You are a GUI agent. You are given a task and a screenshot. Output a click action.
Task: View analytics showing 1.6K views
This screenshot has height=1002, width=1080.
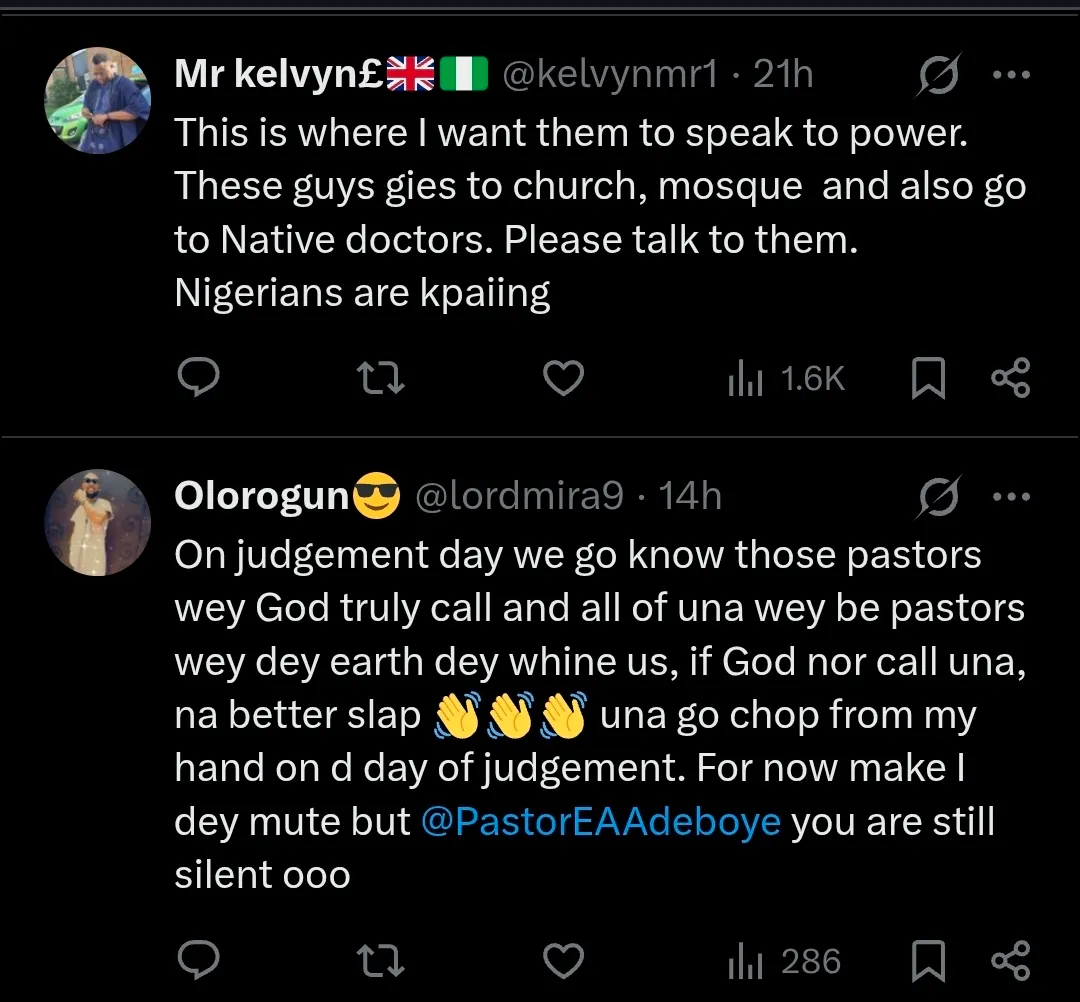point(787,379)
